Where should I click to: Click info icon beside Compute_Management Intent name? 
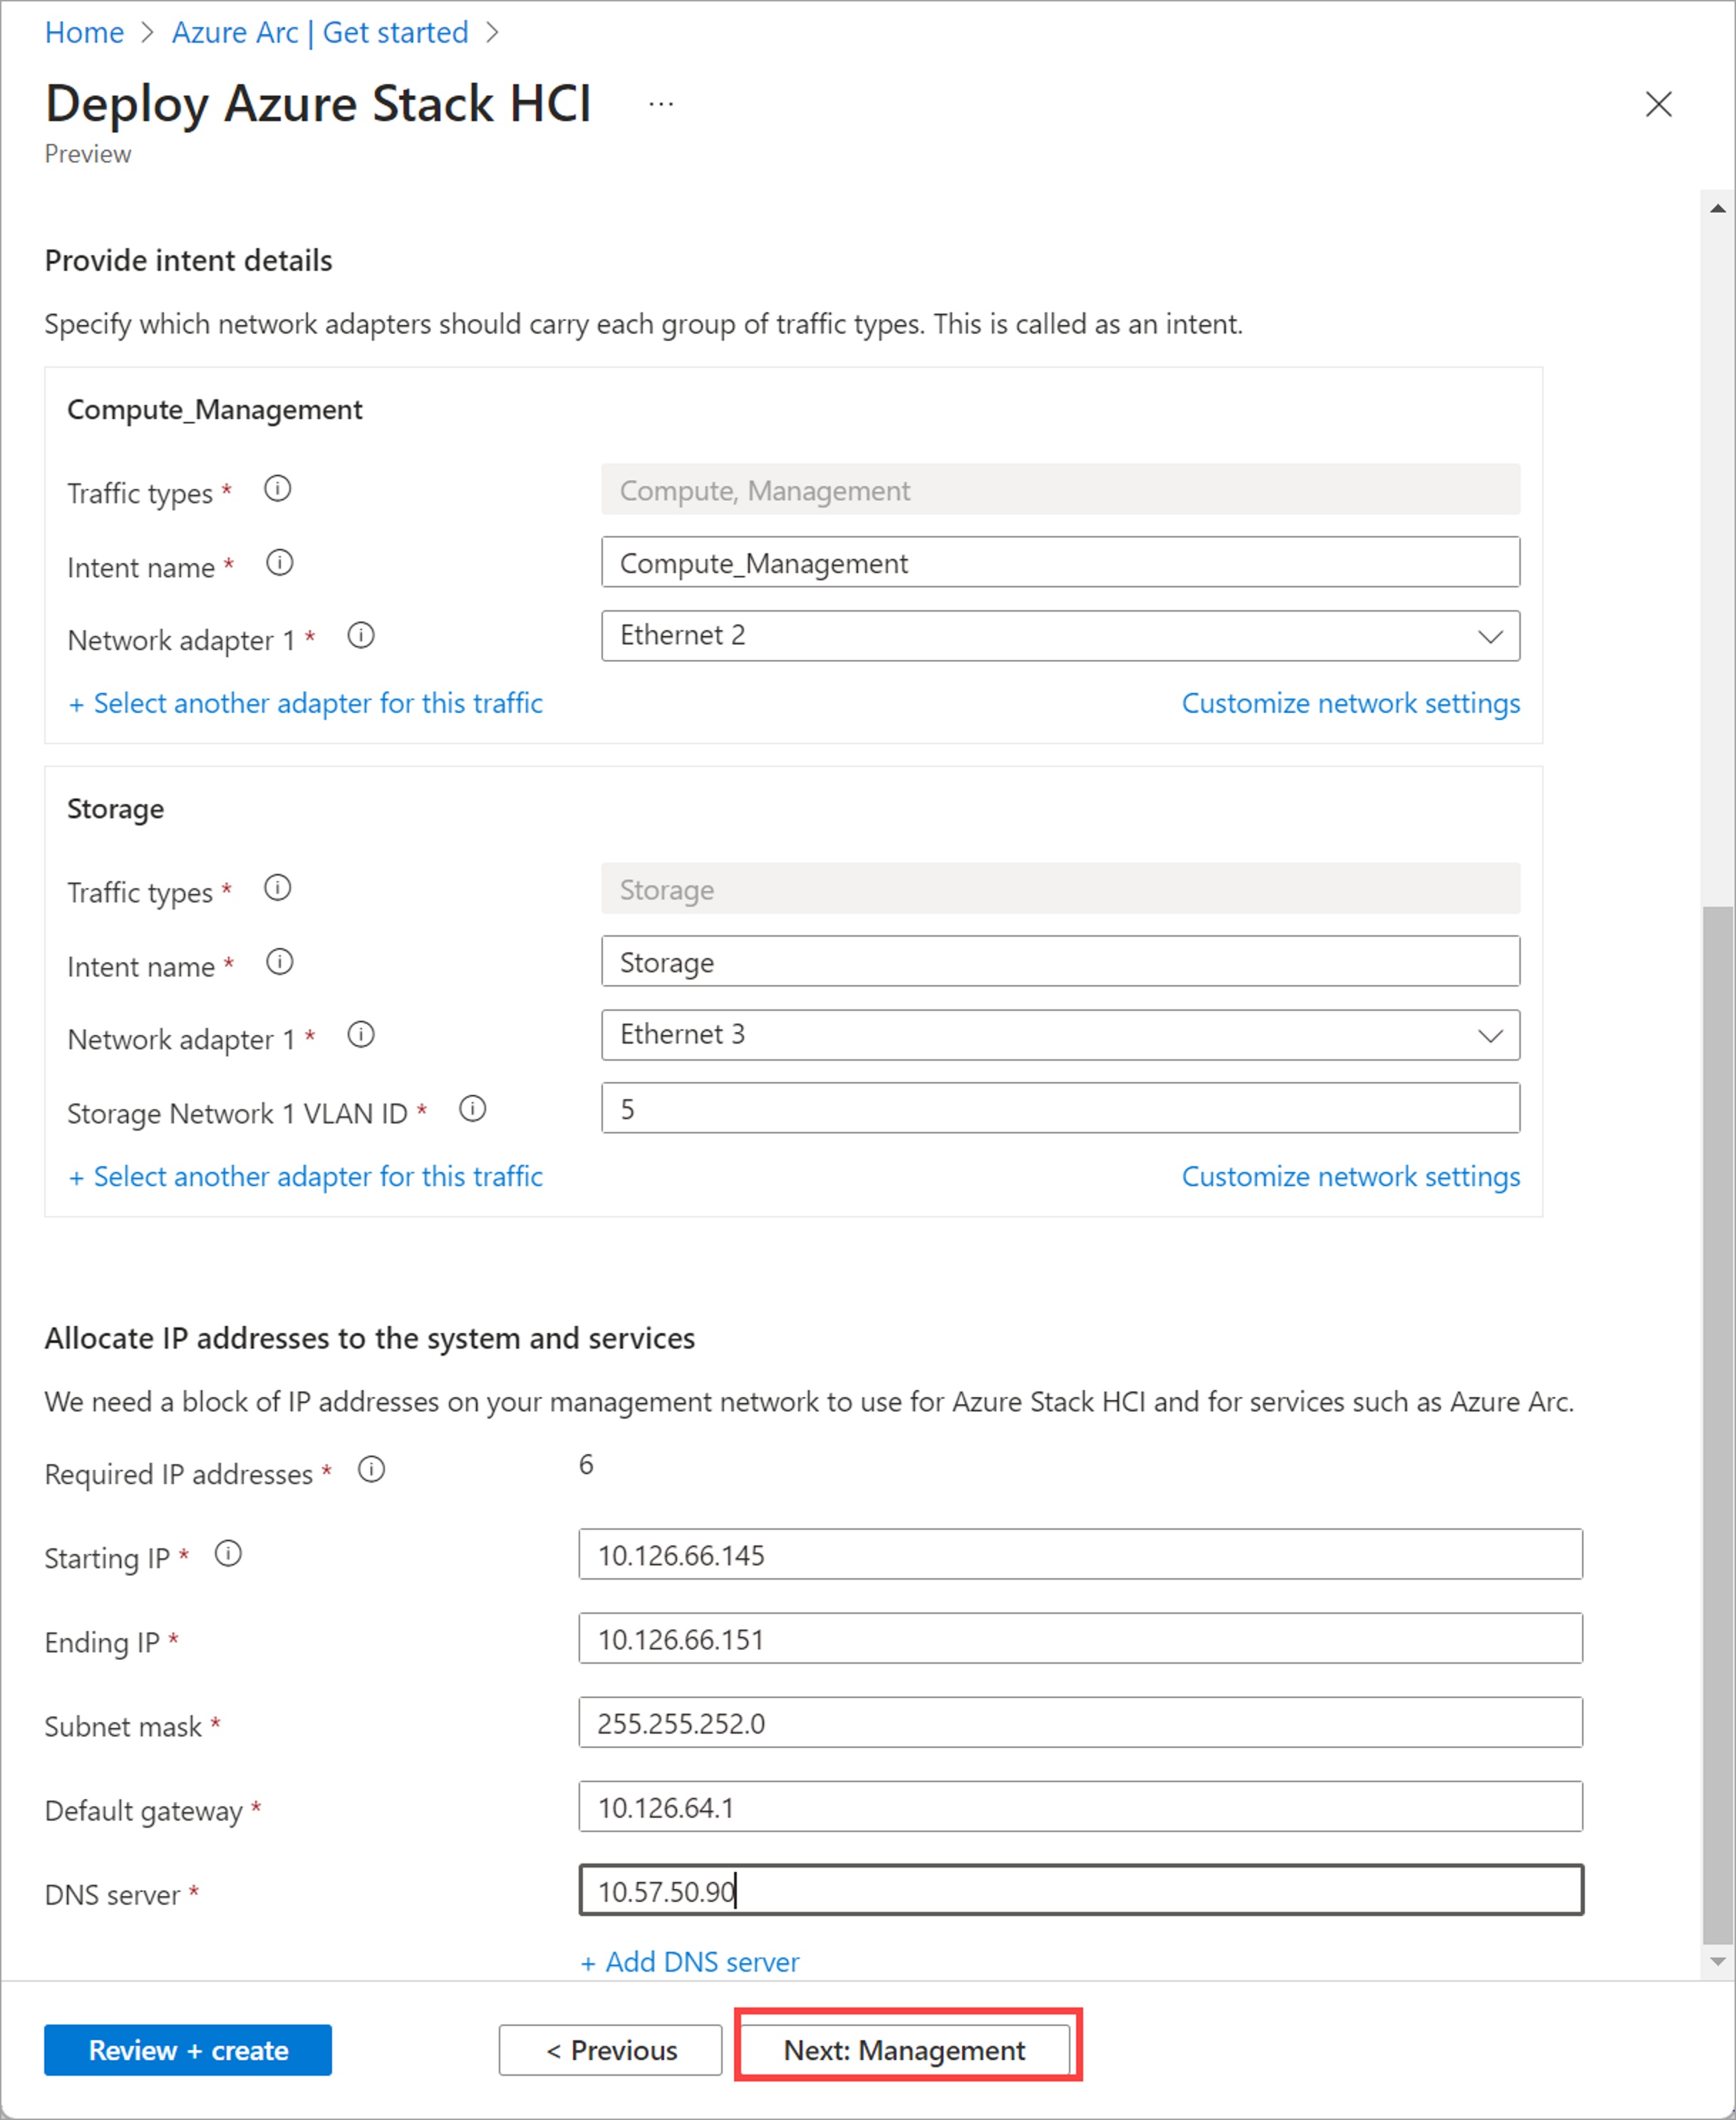pos(279,563)
